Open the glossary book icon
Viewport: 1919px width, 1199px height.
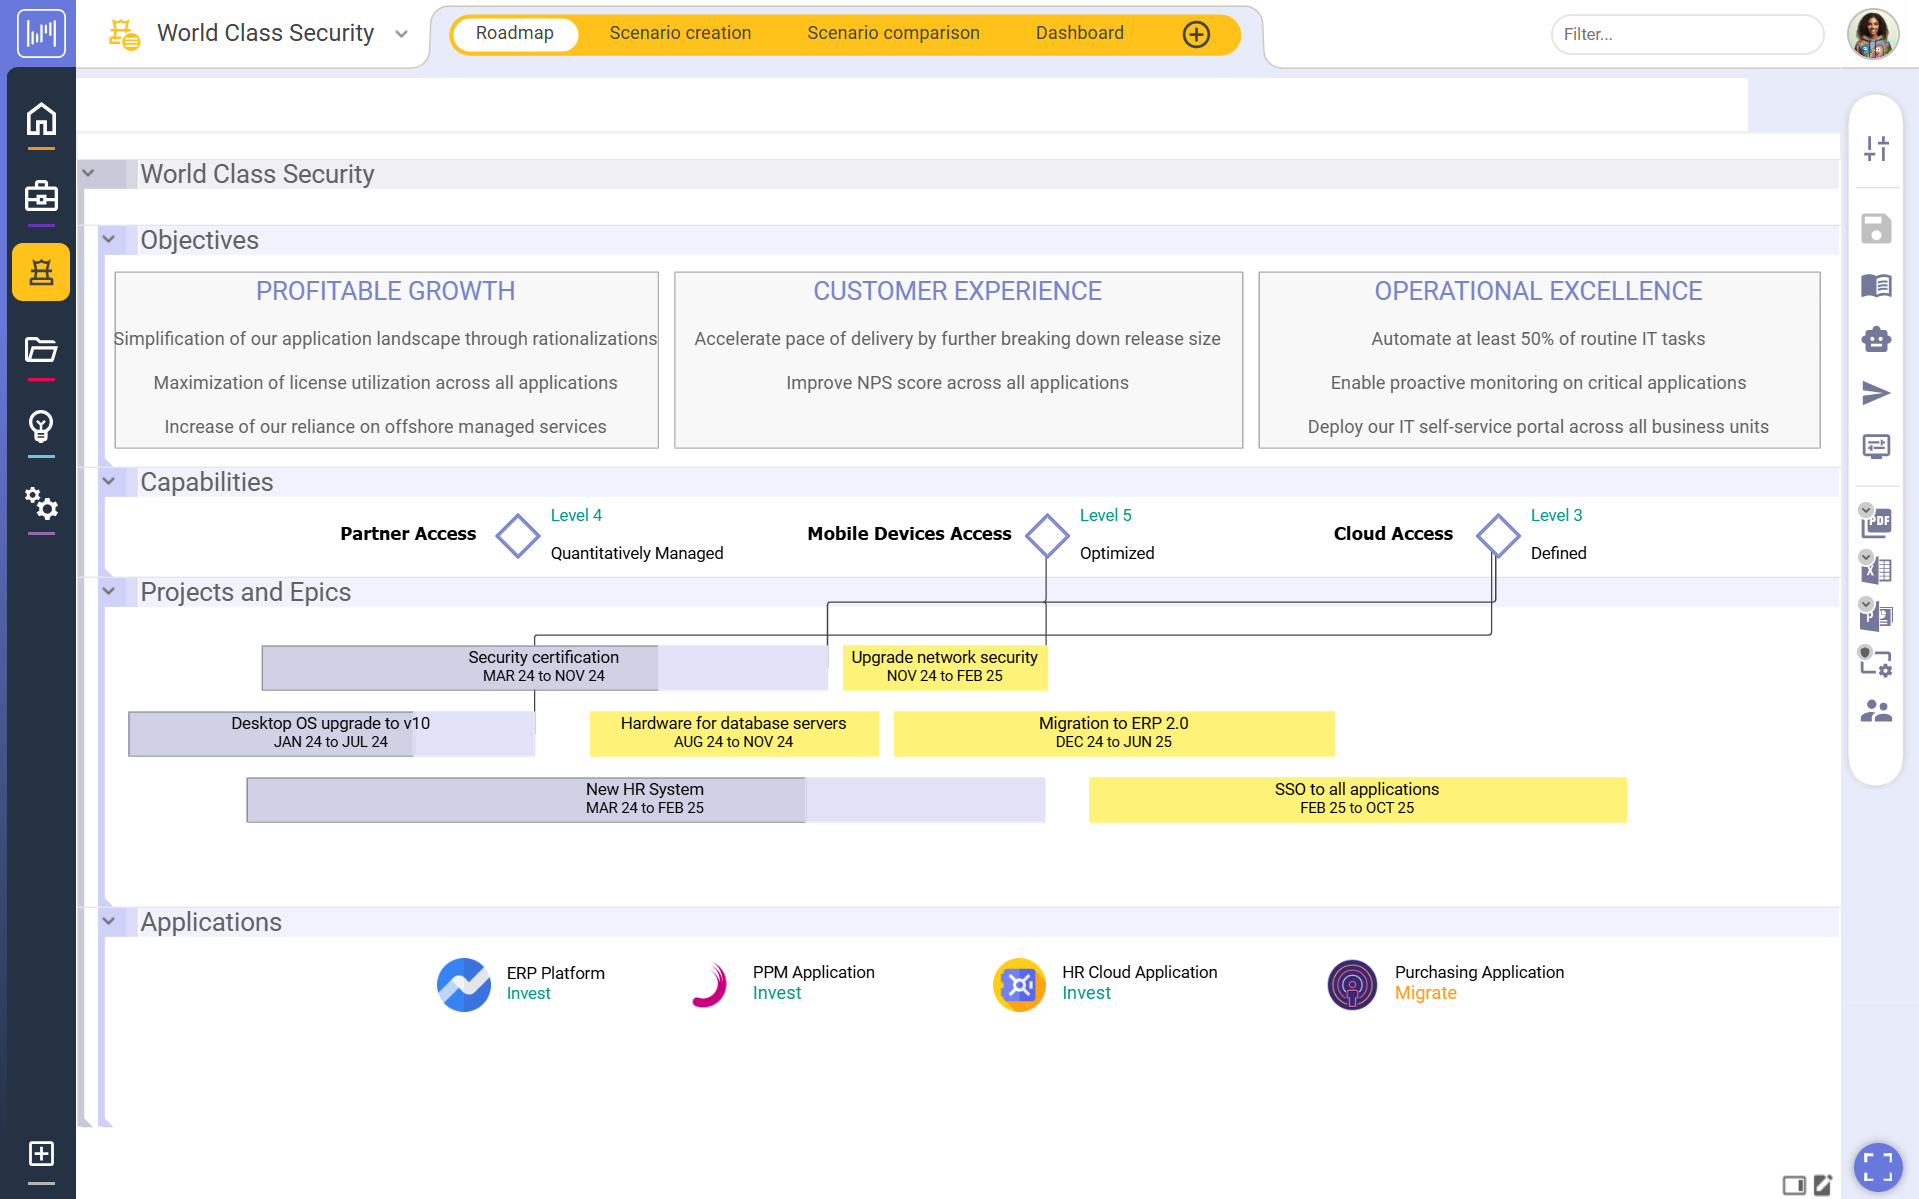tap(1877, 286)
